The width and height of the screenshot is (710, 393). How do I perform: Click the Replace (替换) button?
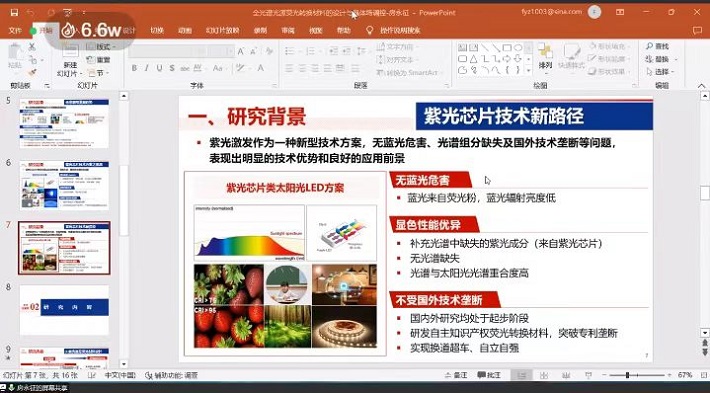[x=661, y=59]
